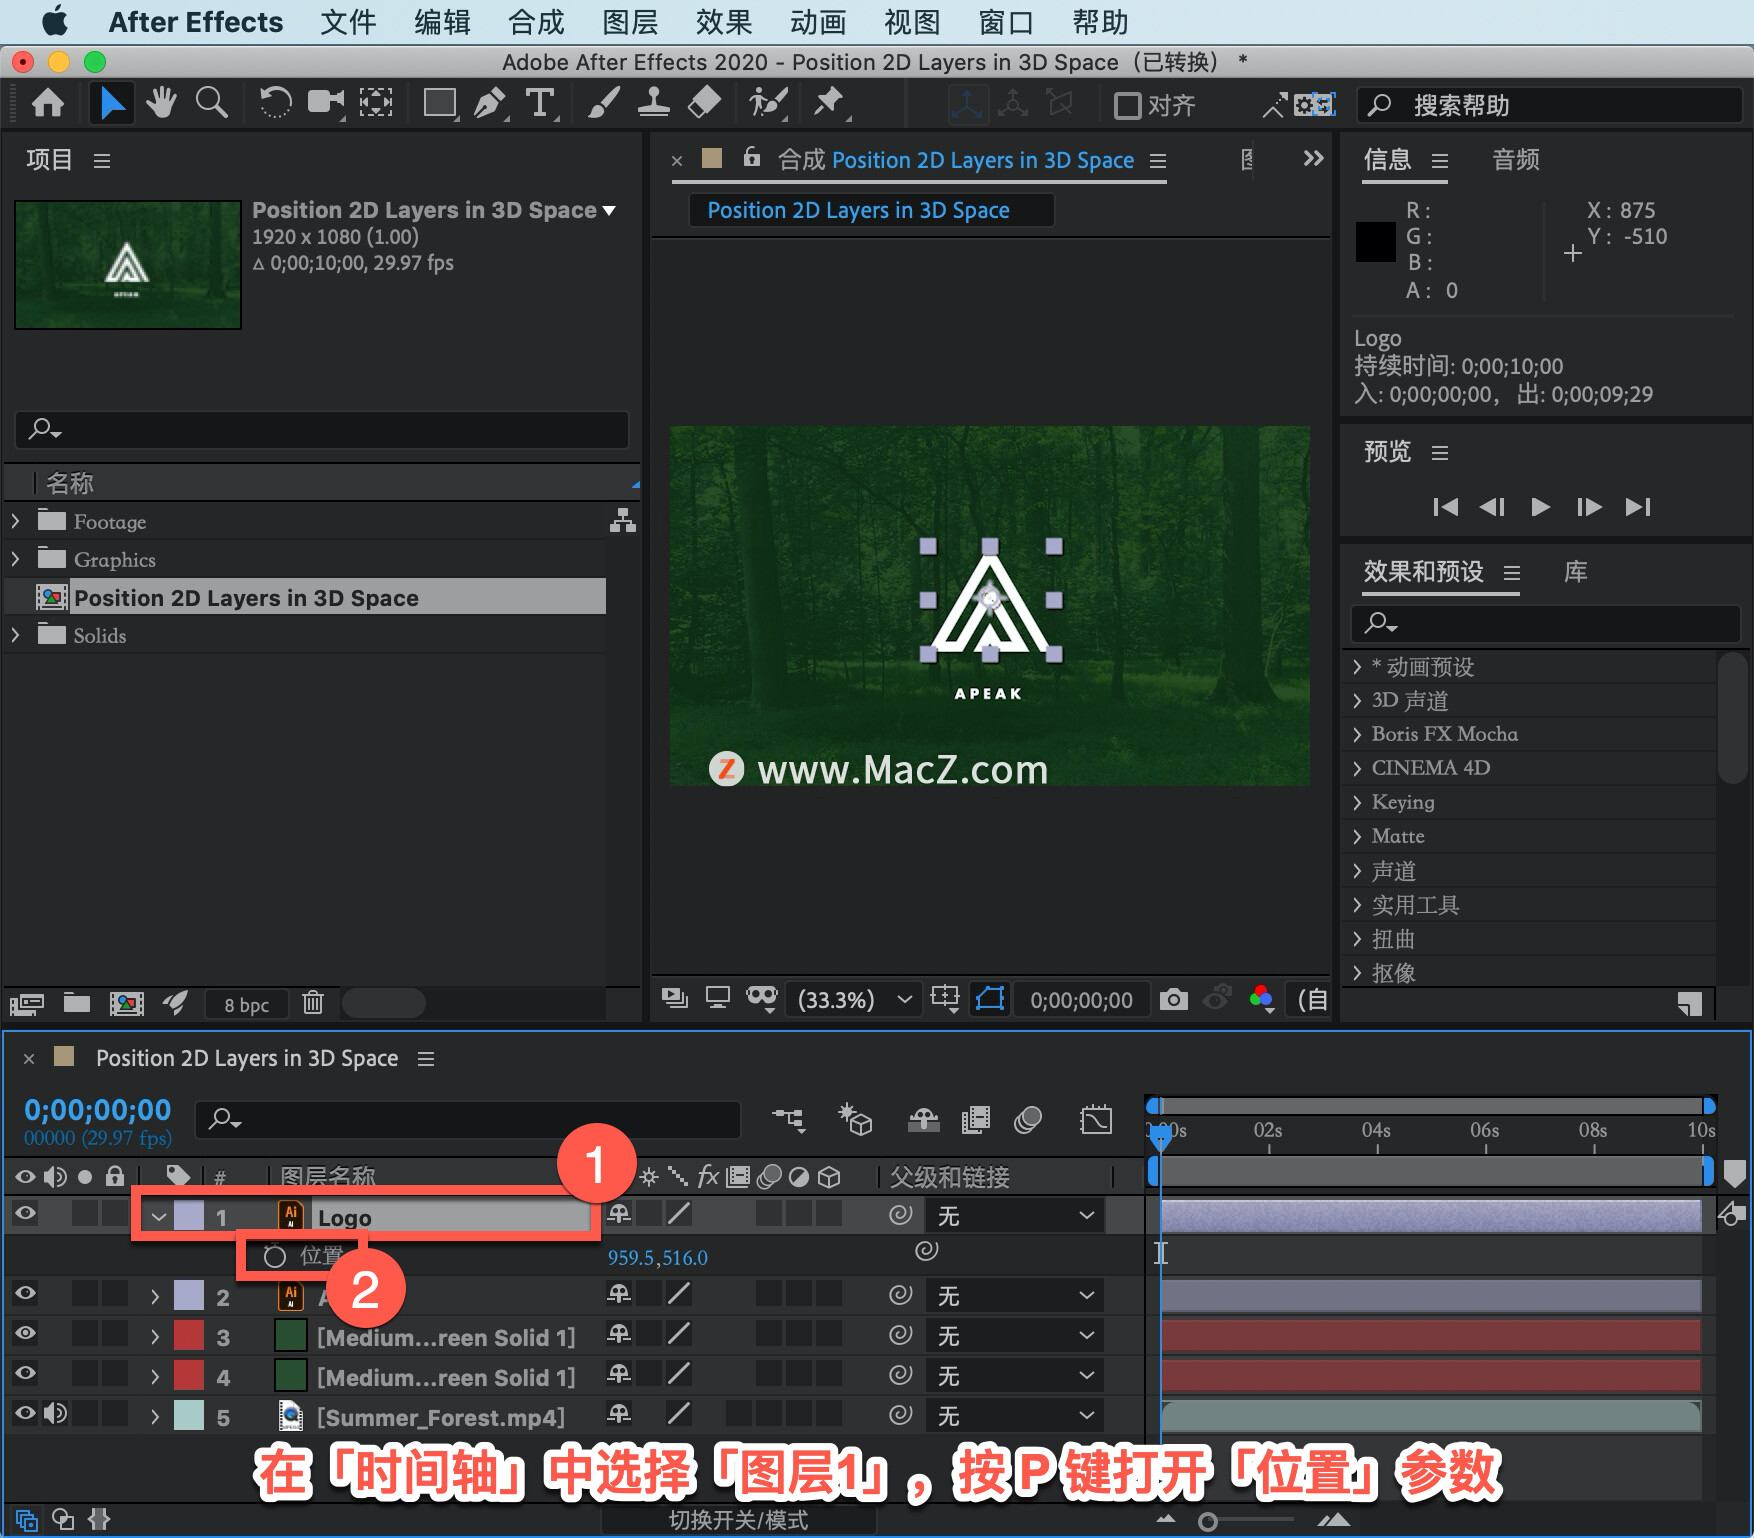Select the Clone Stamp tool

pos(653,103)
